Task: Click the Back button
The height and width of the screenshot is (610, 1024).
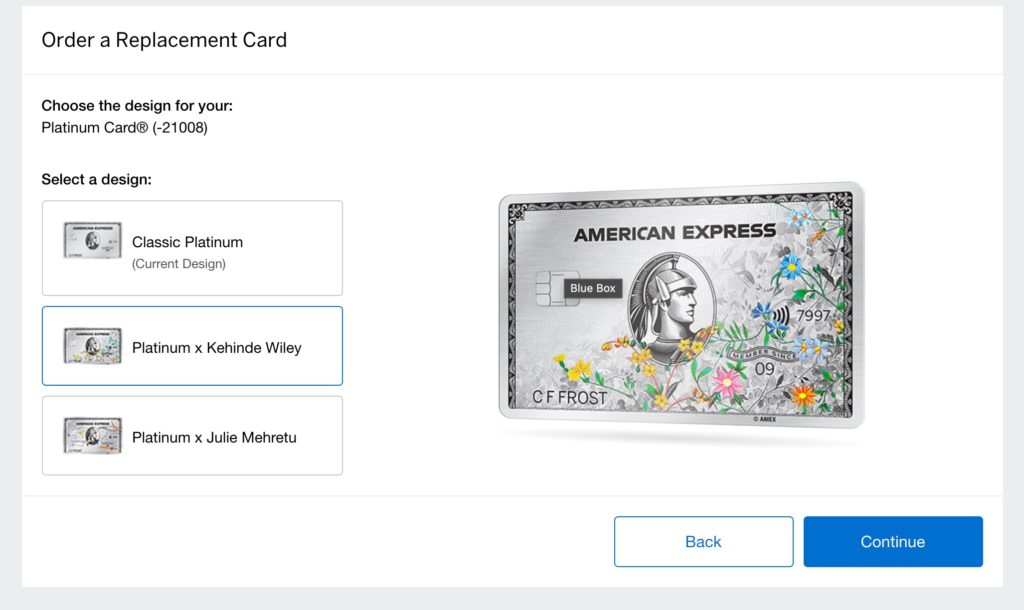Action: click(703, 541)
